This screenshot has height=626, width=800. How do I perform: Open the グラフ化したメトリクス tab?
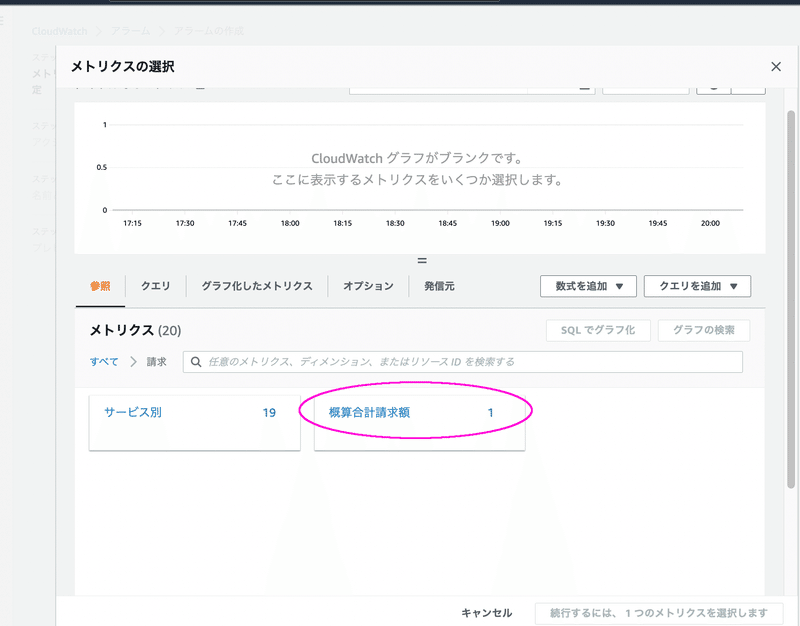pyautogui.click(x=257, y=286)
